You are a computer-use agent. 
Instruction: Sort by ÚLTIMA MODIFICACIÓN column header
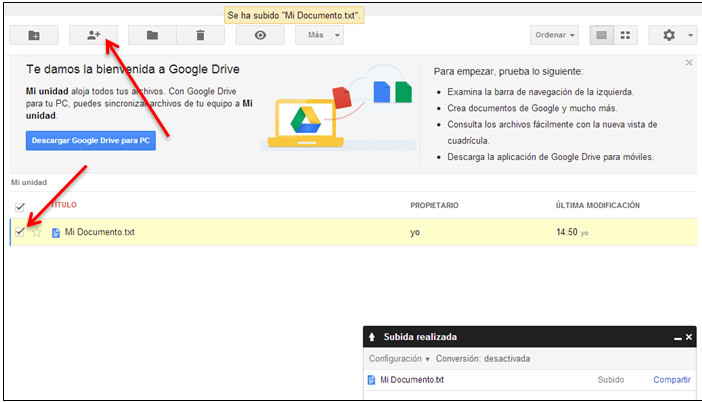pos(598,205)
